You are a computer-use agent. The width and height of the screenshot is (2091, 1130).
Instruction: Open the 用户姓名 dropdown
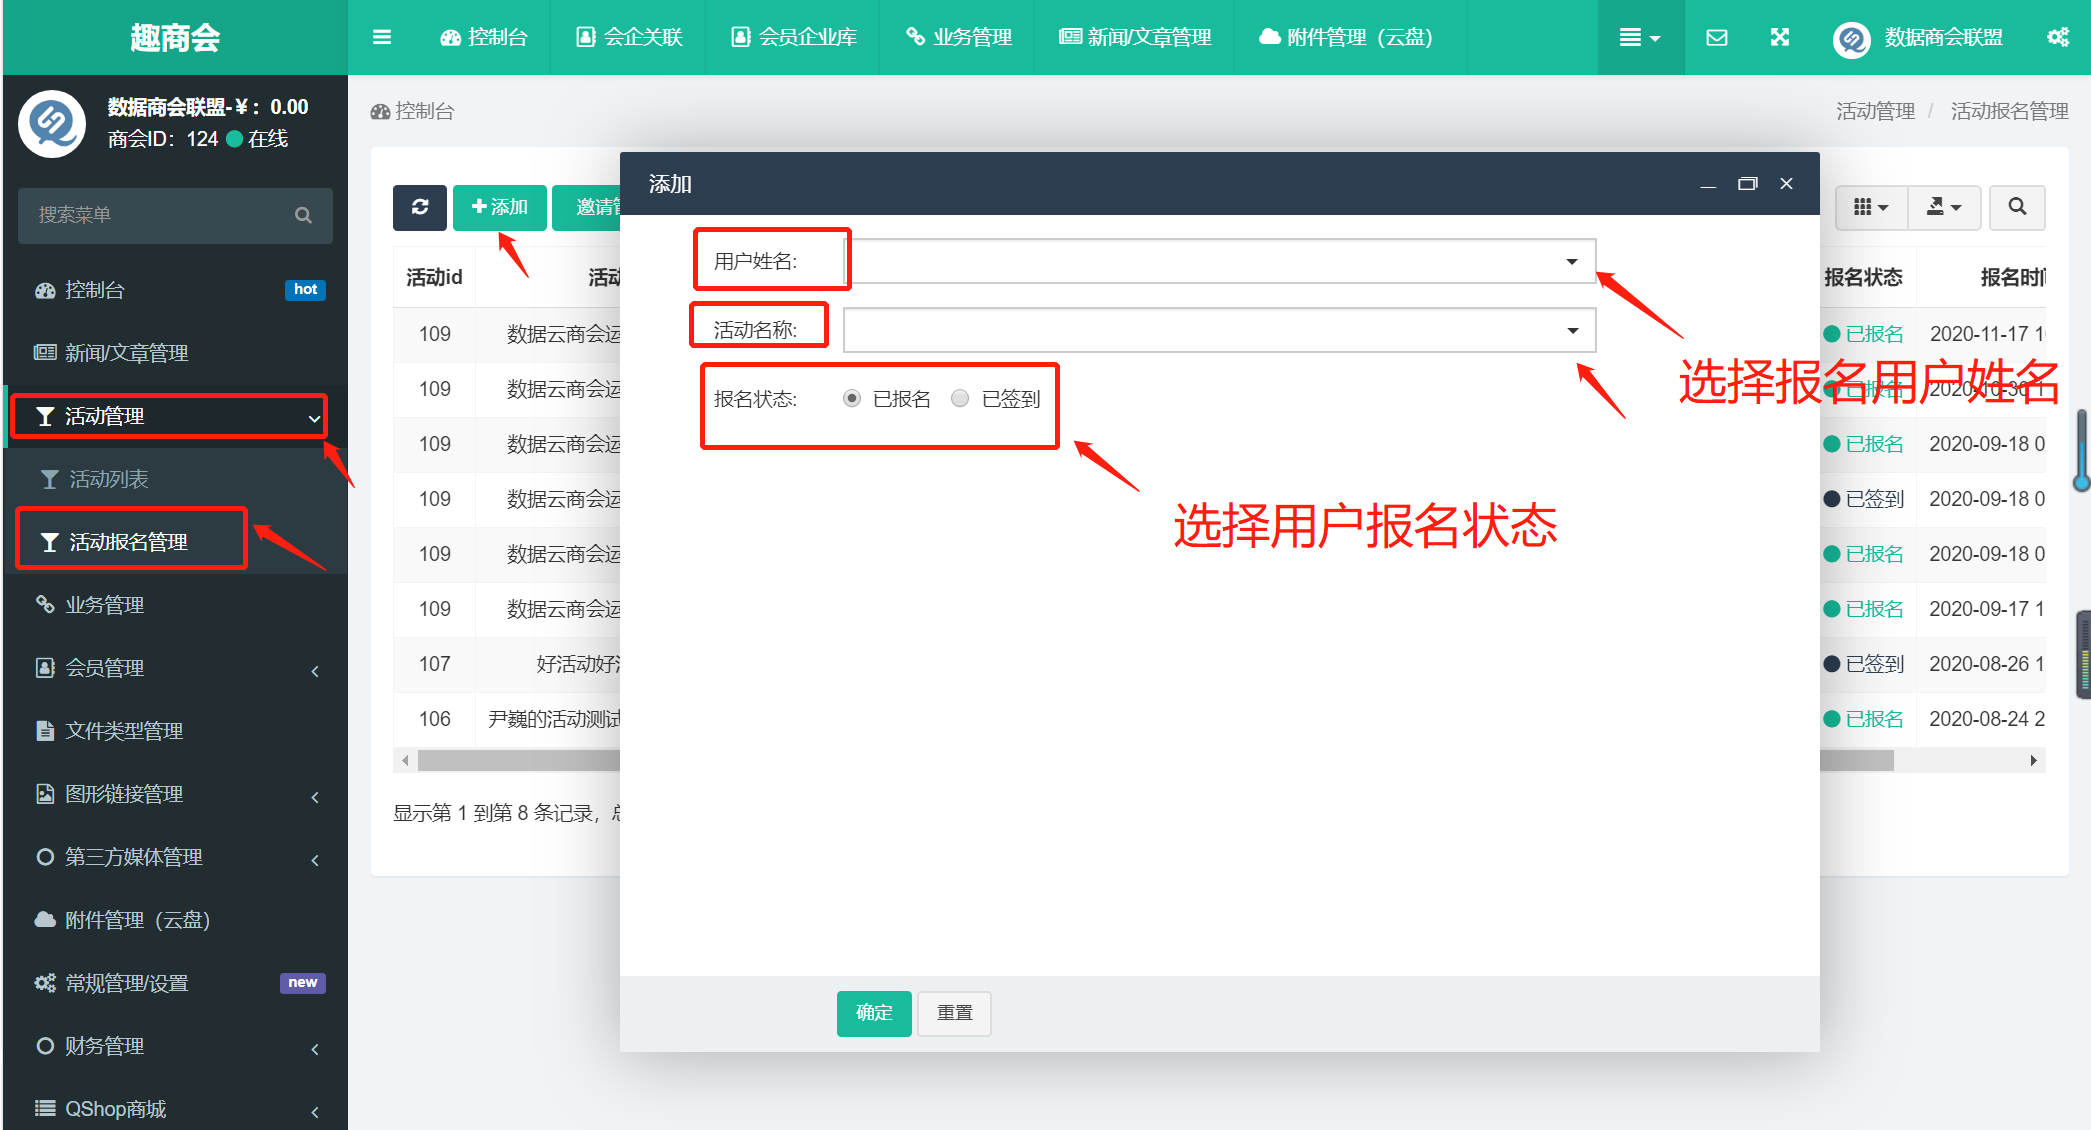[1219, 261]
